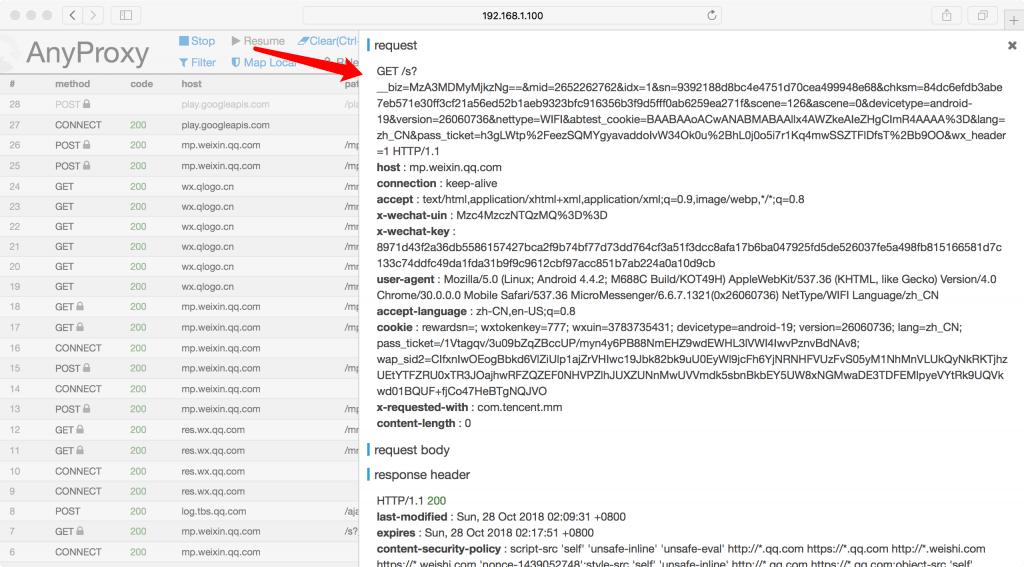
Task: Open row 18 GET mp.weixin.qq.com
Action: coord(180,306)
